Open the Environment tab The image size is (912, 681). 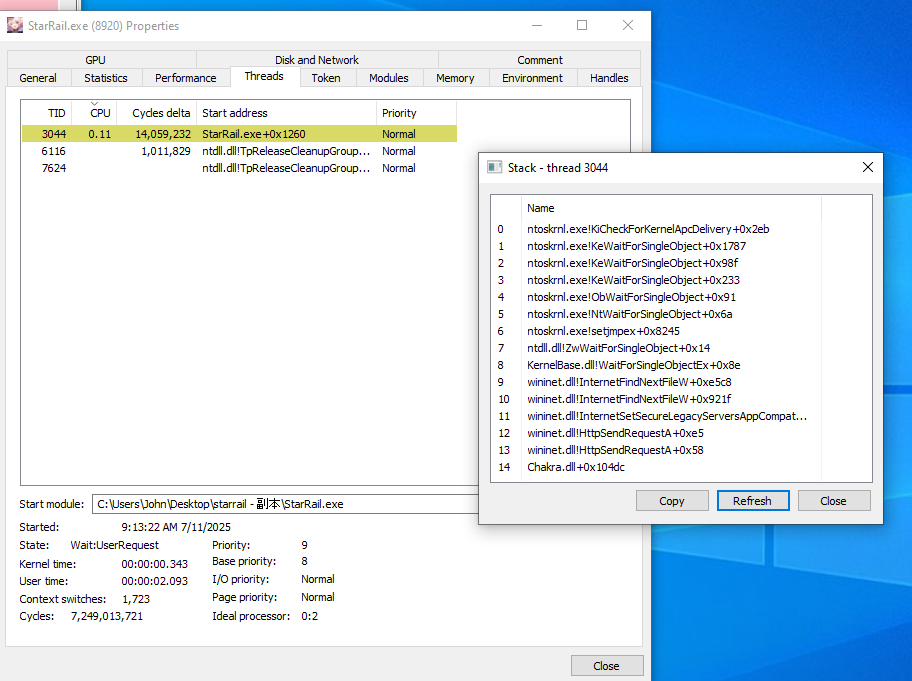(532, 78)
